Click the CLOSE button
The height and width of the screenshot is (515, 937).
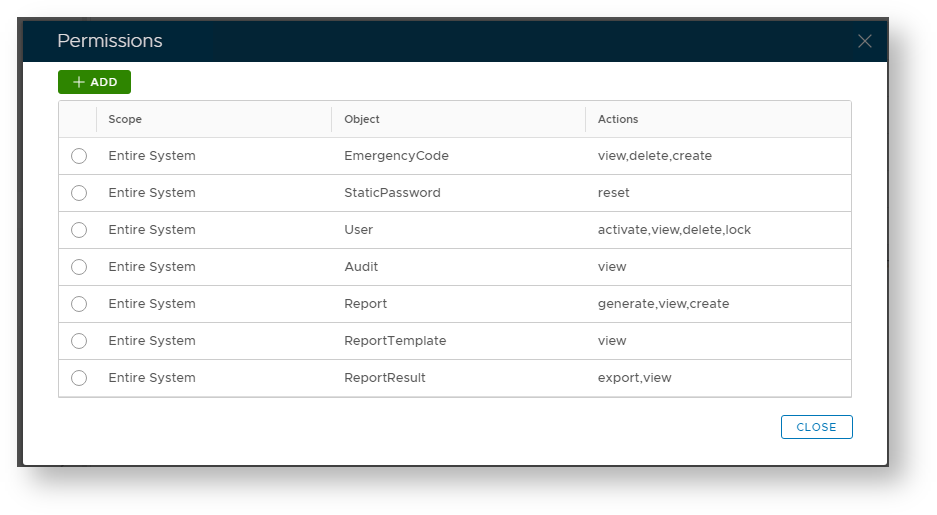coord(816,427)
